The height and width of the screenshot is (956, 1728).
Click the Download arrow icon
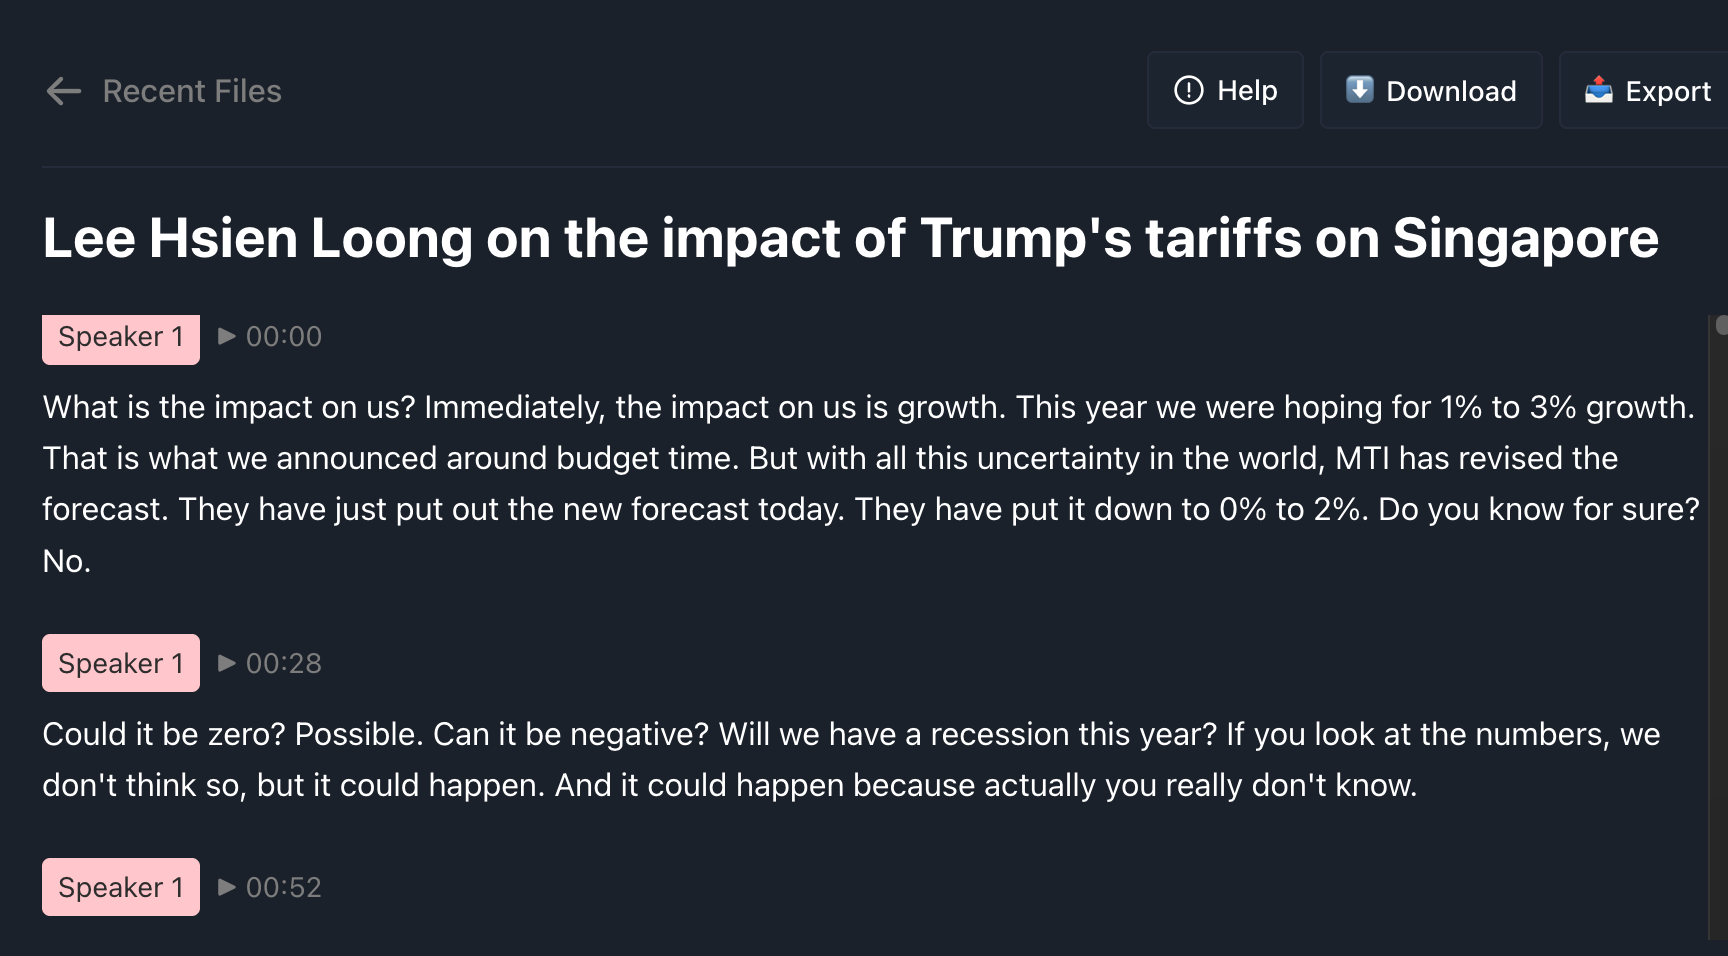pos(1359,89)
